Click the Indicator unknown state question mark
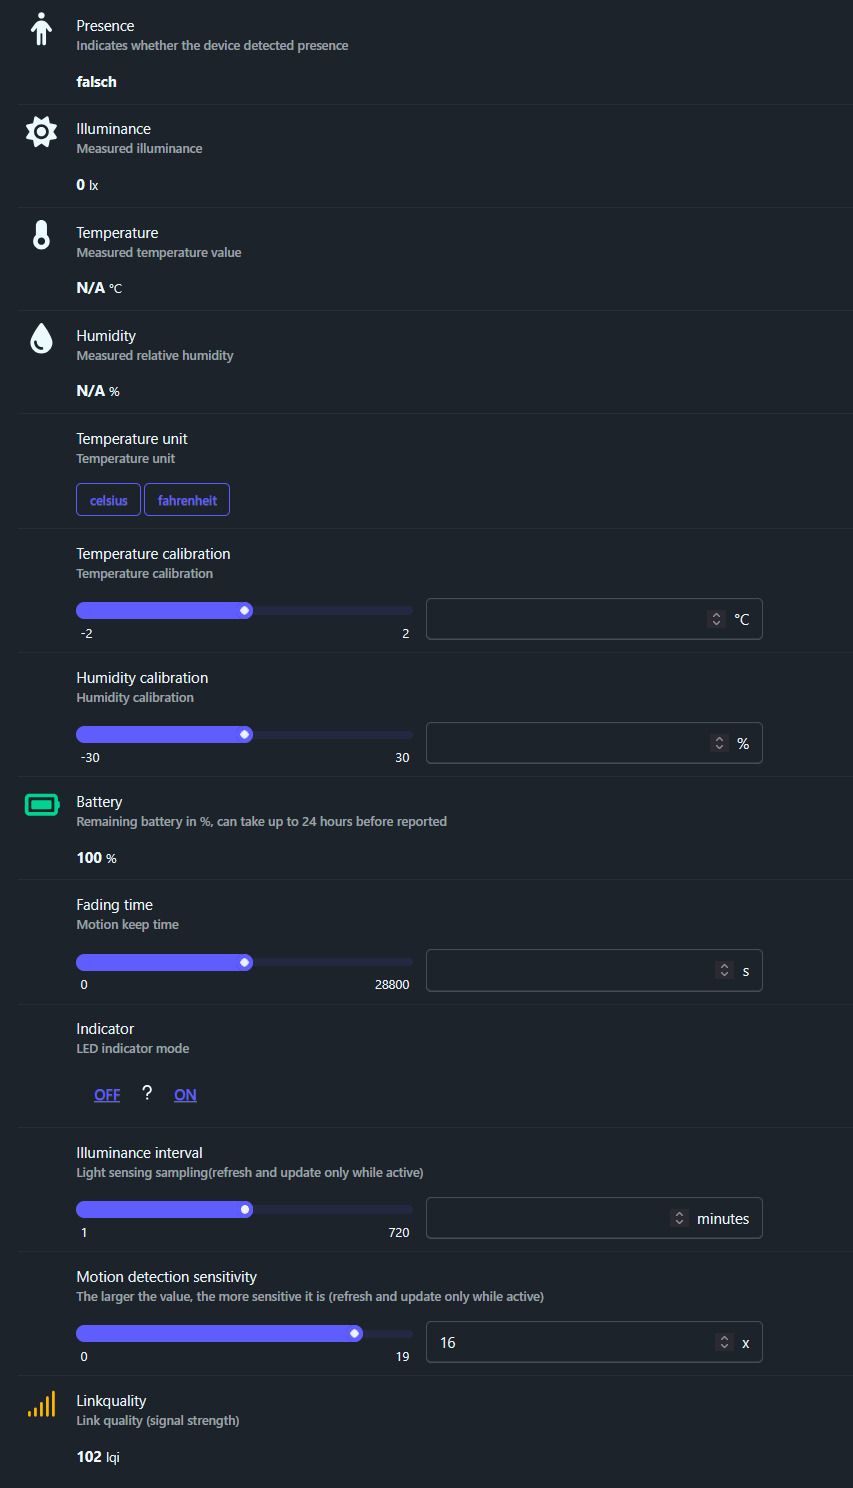Screen dimensions: 853x1488 [x=147, y=1093]
